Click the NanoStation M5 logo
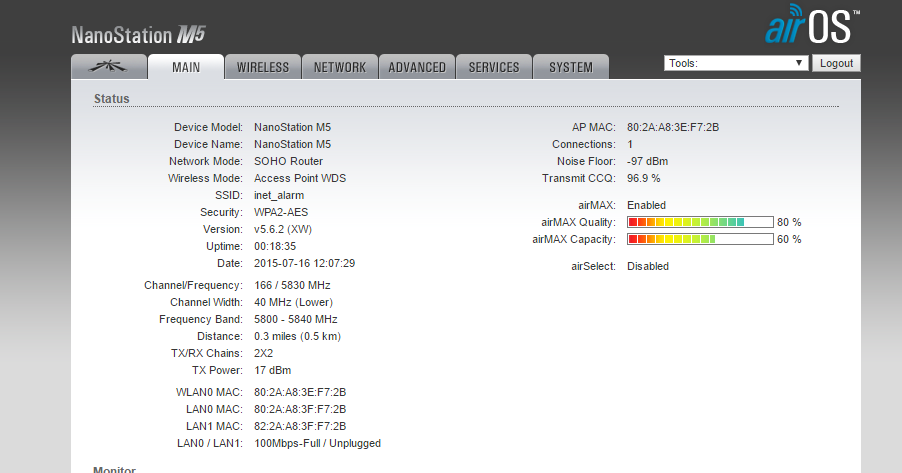The image size is (902, 473). click(138, 35)
